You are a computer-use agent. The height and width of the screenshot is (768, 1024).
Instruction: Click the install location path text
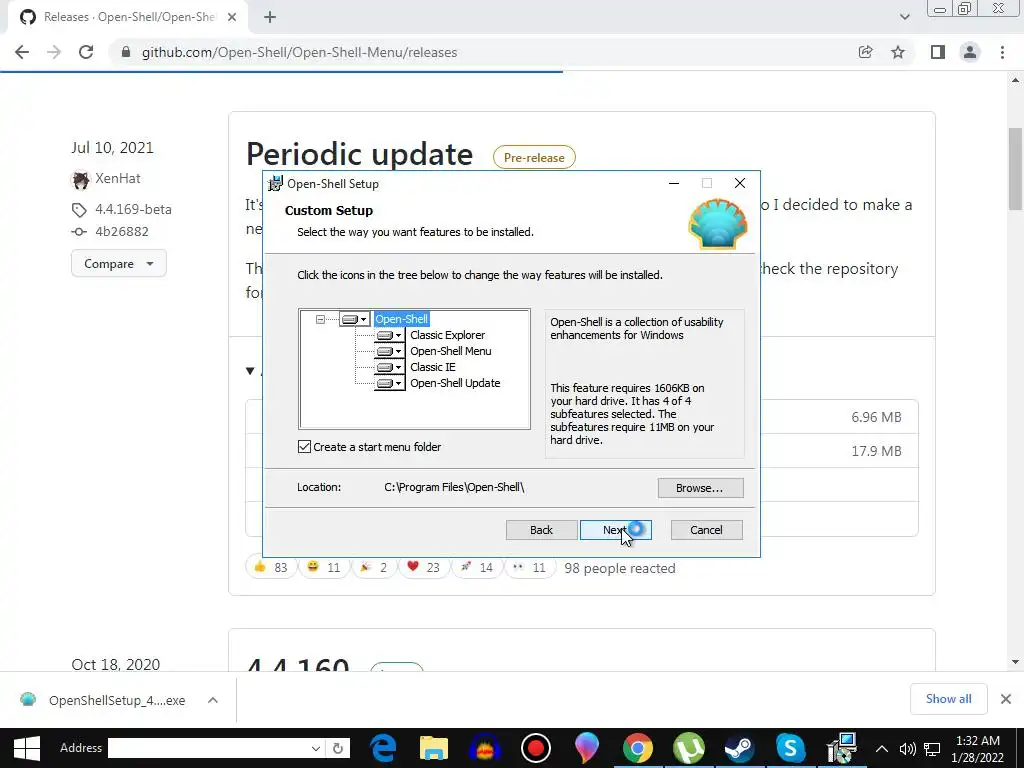pos(454,487)
